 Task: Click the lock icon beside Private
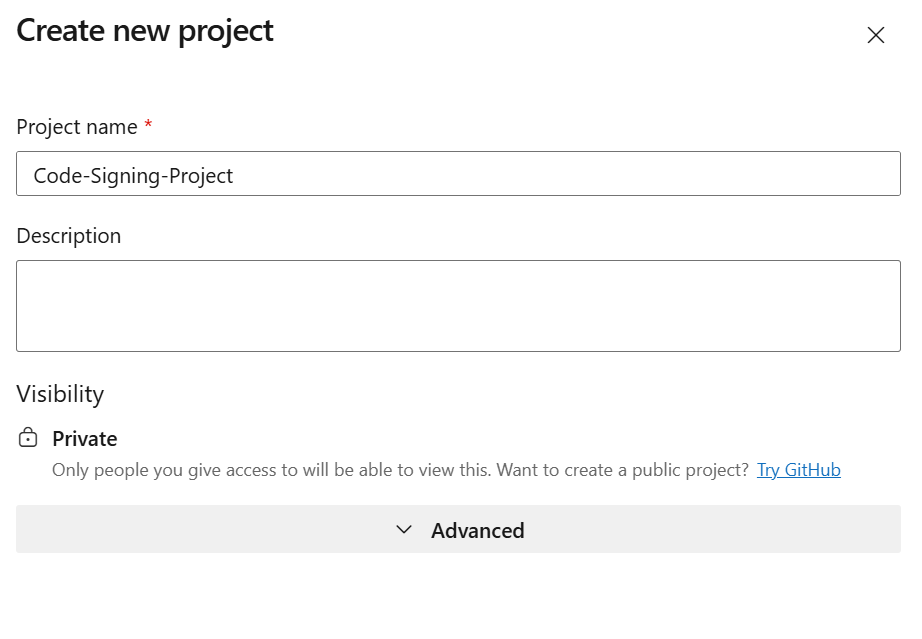pyautogui.click(x=29, y=438)
